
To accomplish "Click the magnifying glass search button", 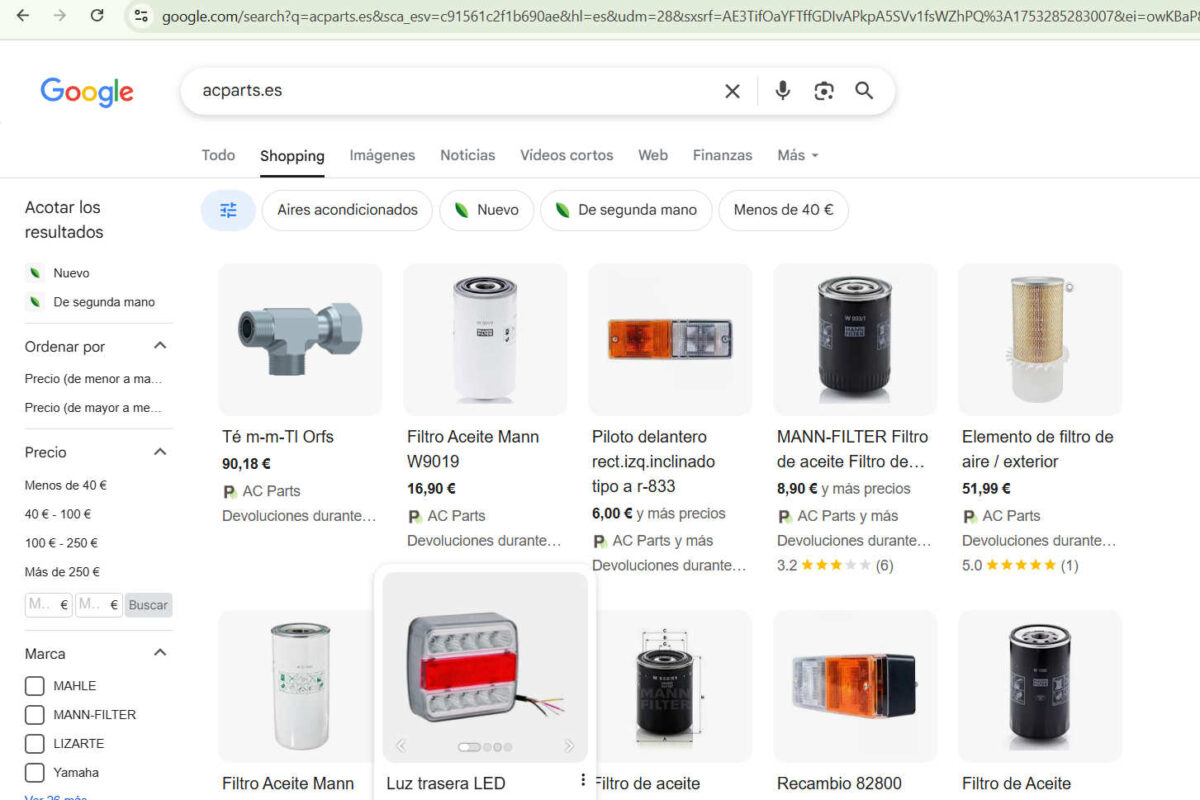I will click(x=864, y=91).
